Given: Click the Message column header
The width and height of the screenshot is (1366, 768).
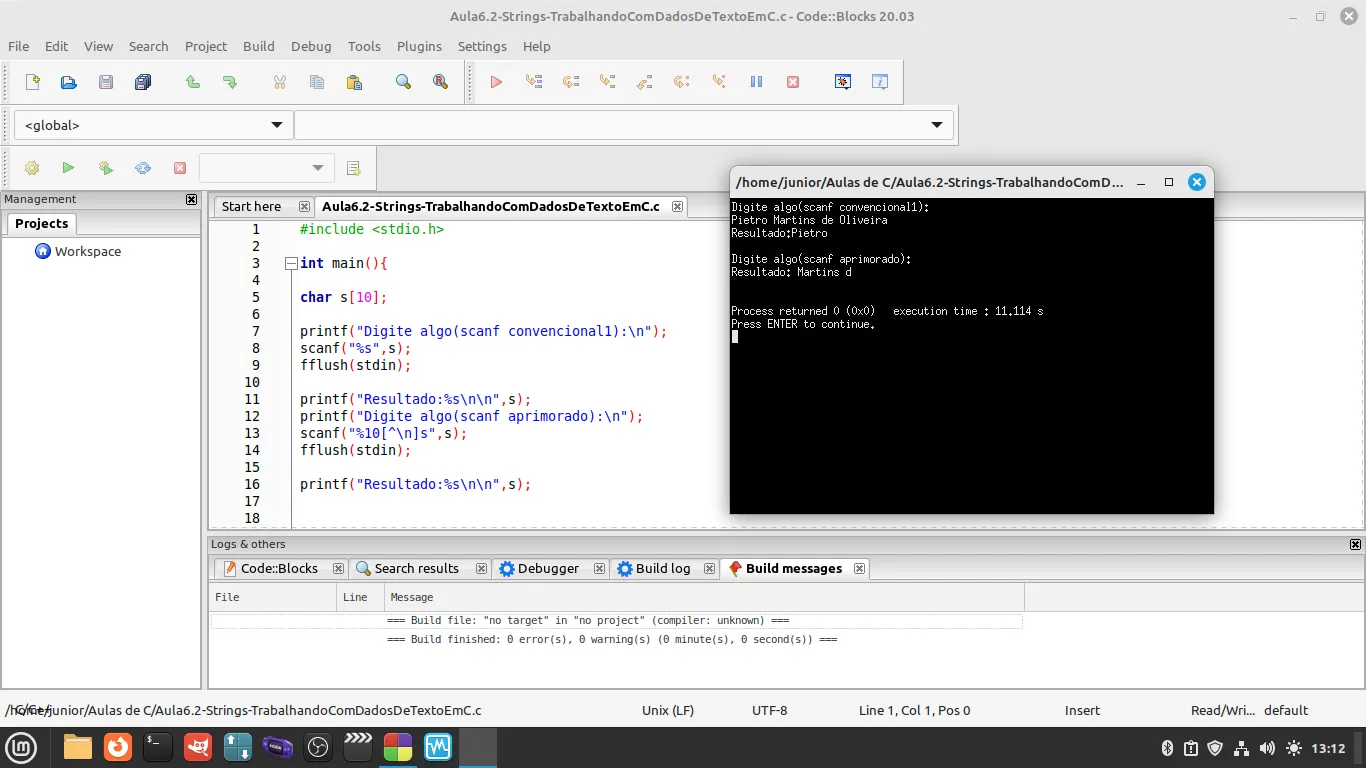Looking at the screenshot, I should [412, 597].
